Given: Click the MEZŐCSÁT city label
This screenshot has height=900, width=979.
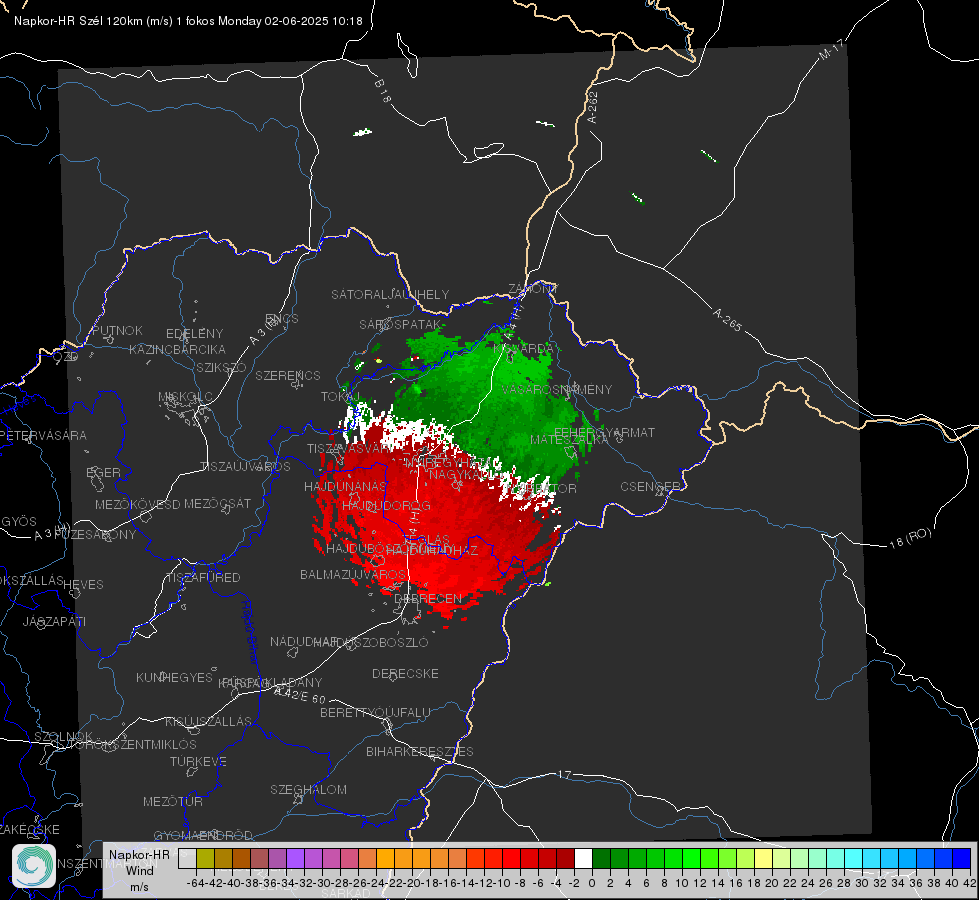Looking at the screenshot, I should pos(217,503).
